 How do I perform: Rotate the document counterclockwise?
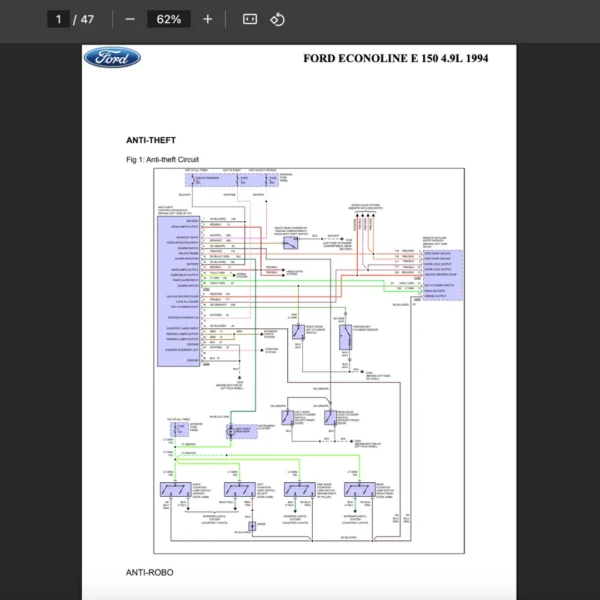278,19
